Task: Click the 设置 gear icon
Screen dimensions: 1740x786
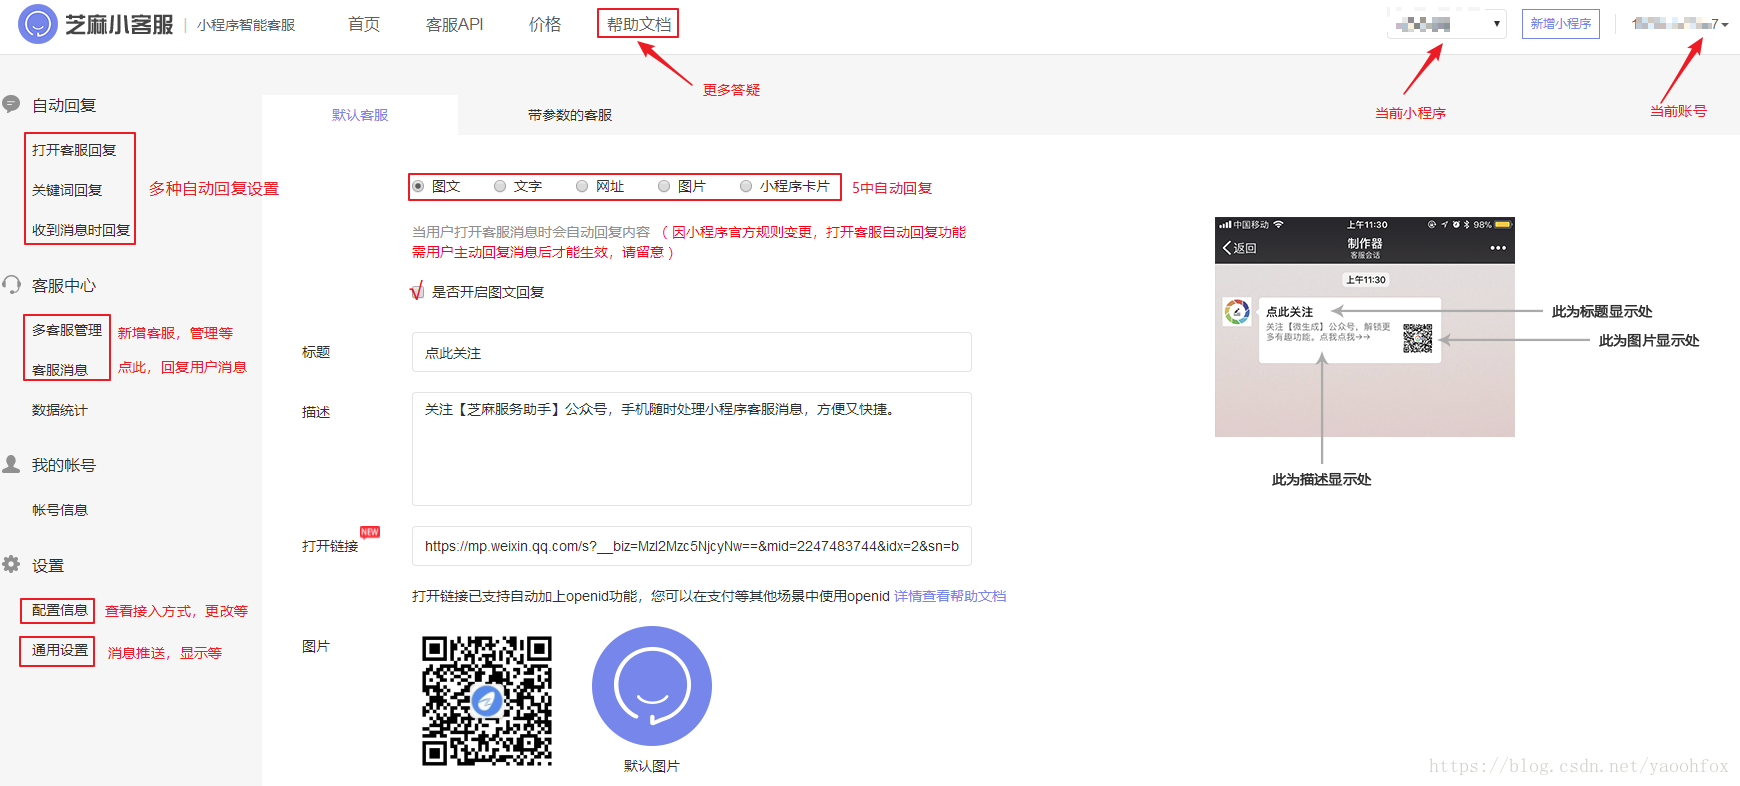Action: (x=12, y=564)
